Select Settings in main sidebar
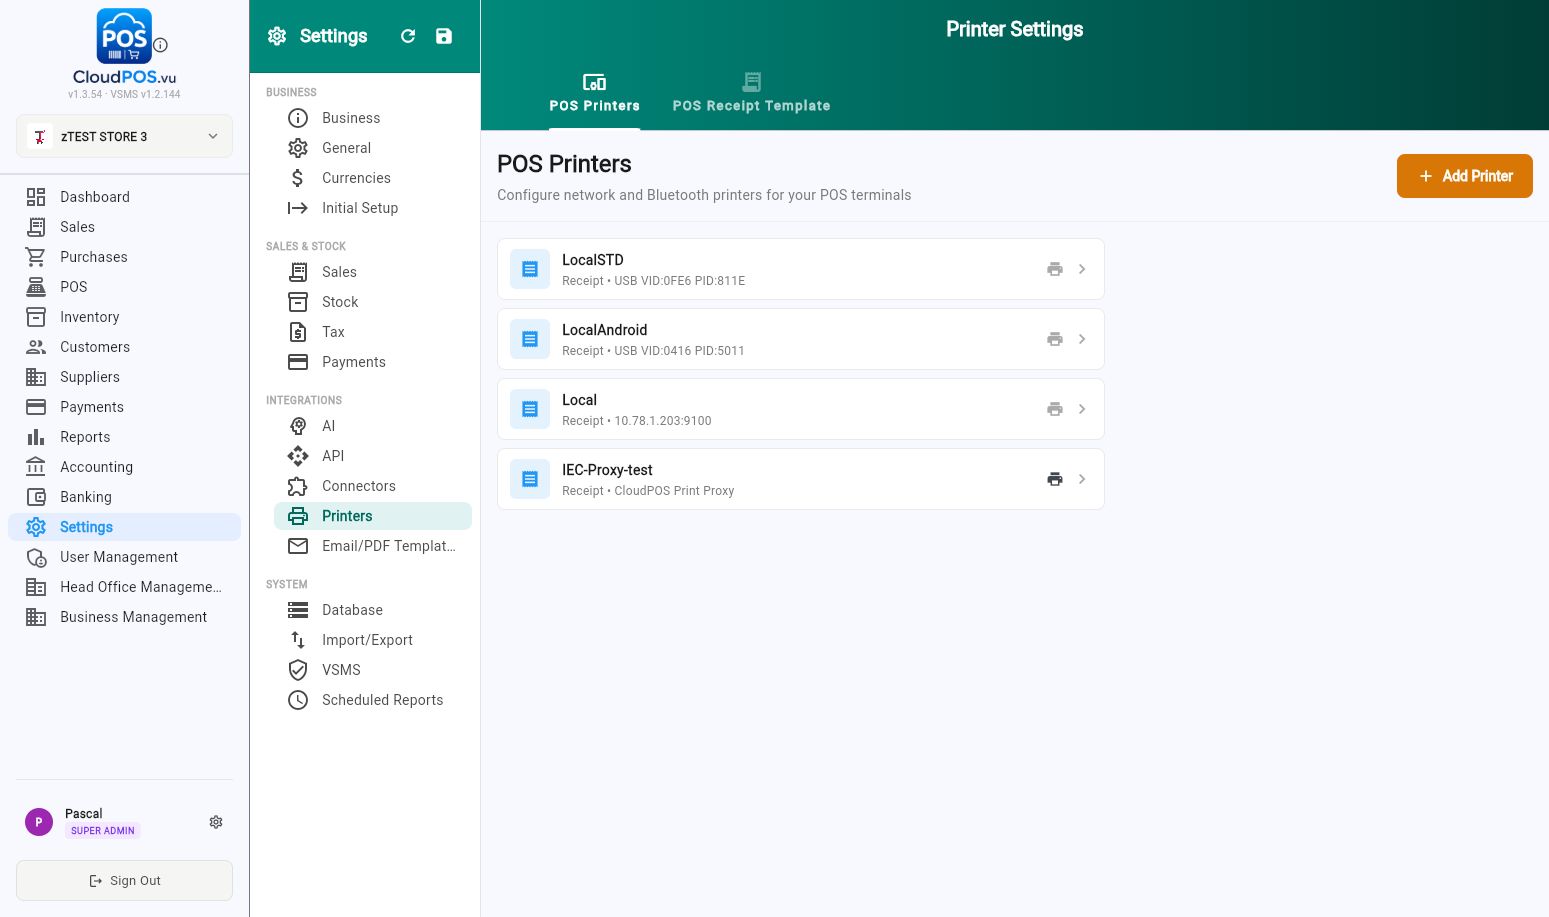The width and height of the screenshot is (1549, 917). point(124,527)
